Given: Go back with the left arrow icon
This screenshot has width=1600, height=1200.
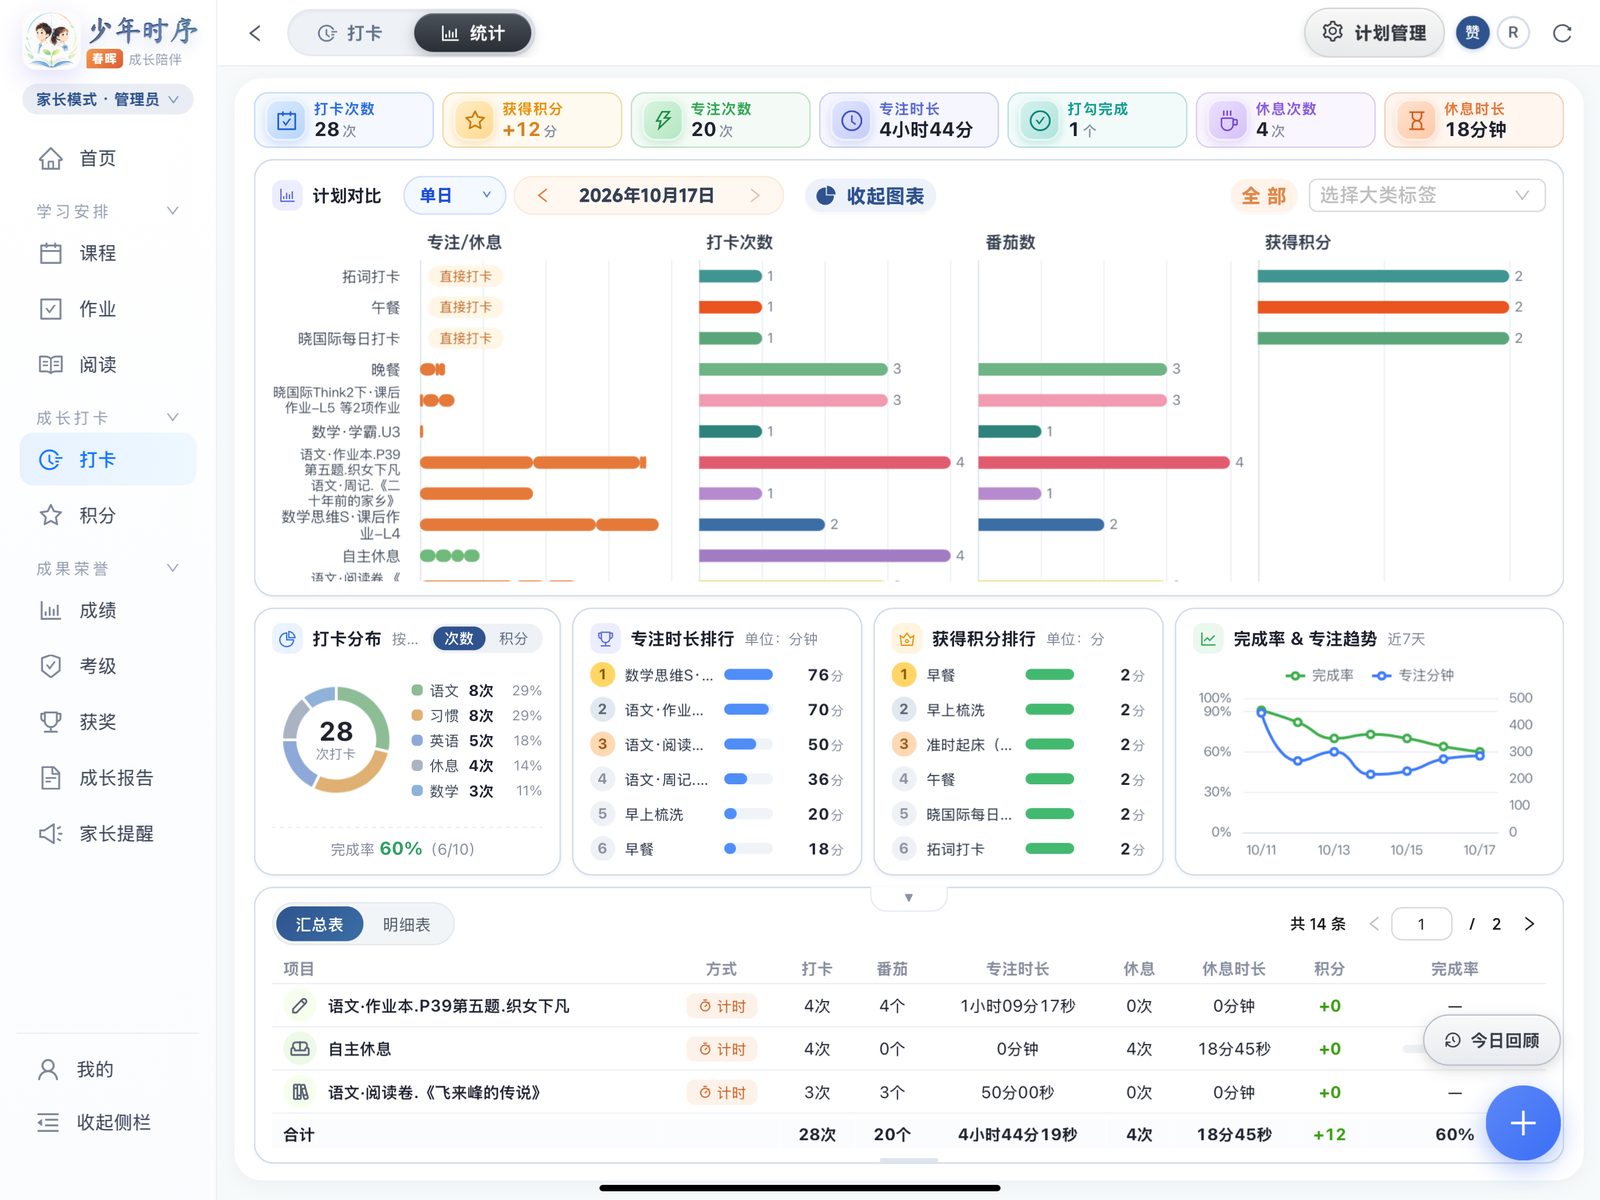Looking at the screenshot, I should (255, 33).
